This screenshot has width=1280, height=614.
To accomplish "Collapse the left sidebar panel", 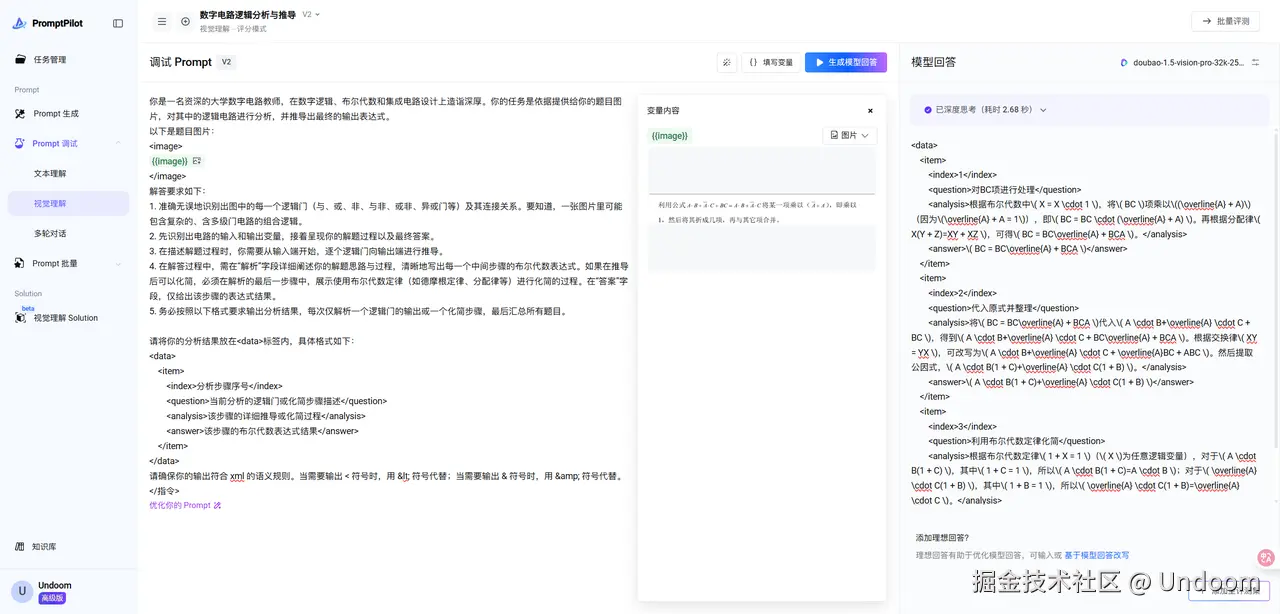I will coord(118,23).
